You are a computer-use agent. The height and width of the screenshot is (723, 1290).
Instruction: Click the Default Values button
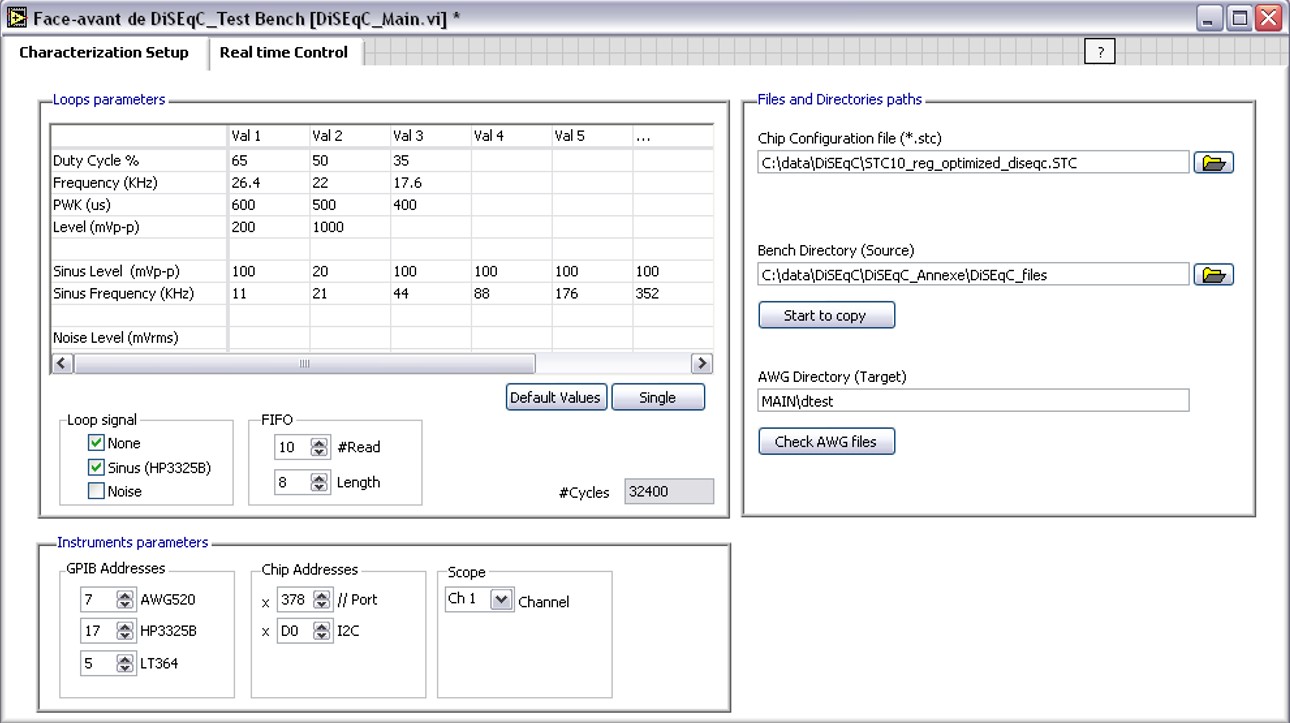tap(556, 397)
